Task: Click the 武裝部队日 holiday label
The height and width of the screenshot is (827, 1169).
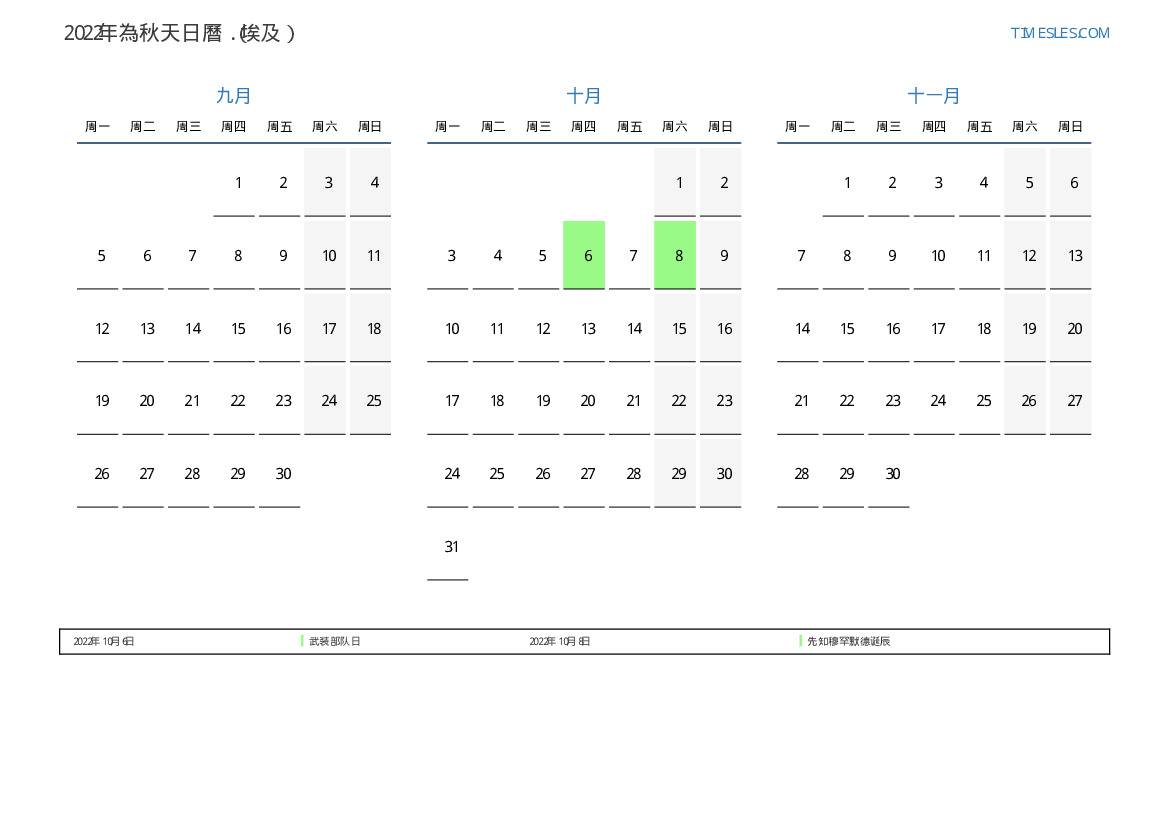Action: (334, 641)
